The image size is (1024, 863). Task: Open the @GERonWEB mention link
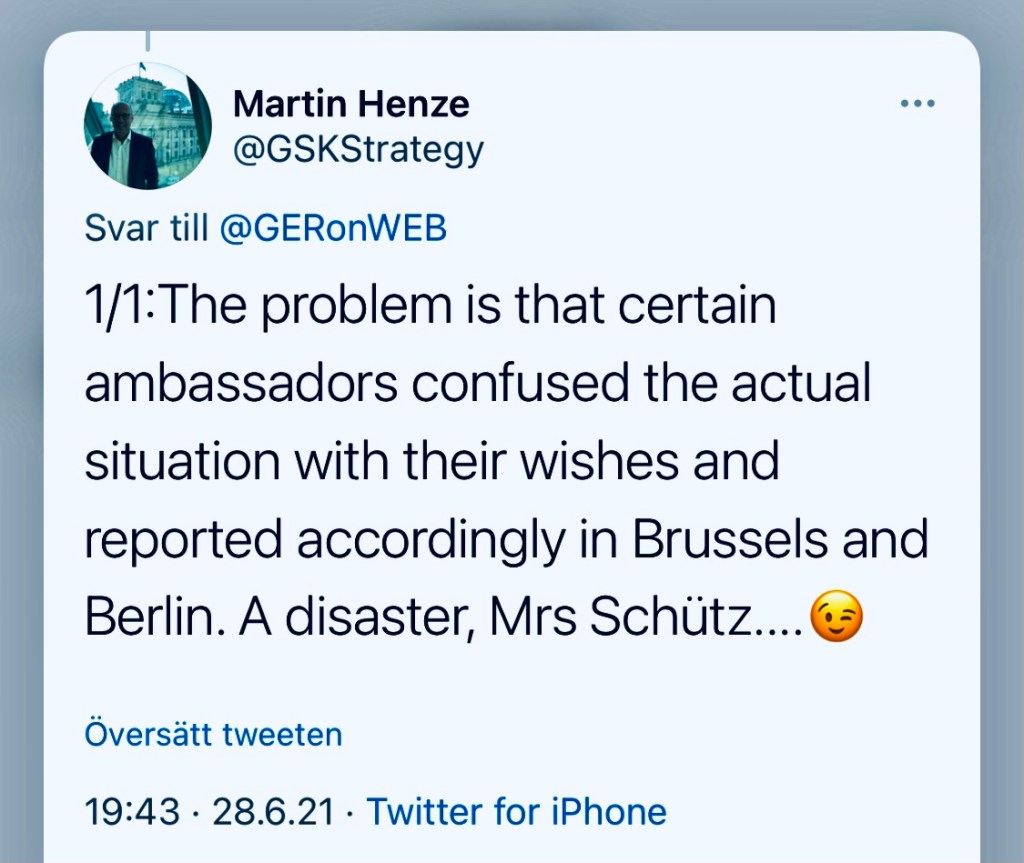pos(332,229)
